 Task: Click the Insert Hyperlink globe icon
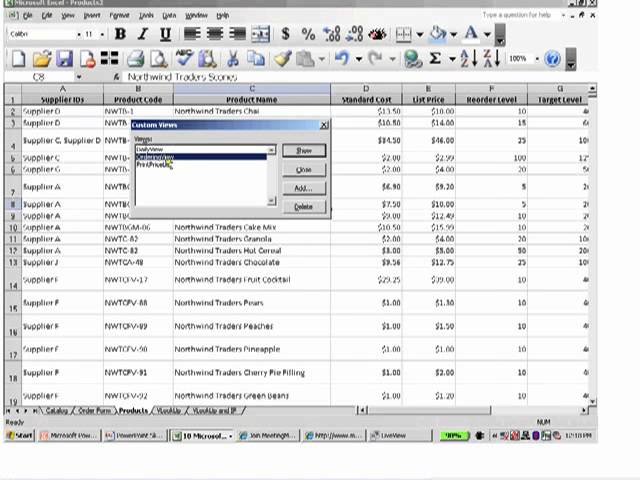pyautogui.click(x=413, y=59)
